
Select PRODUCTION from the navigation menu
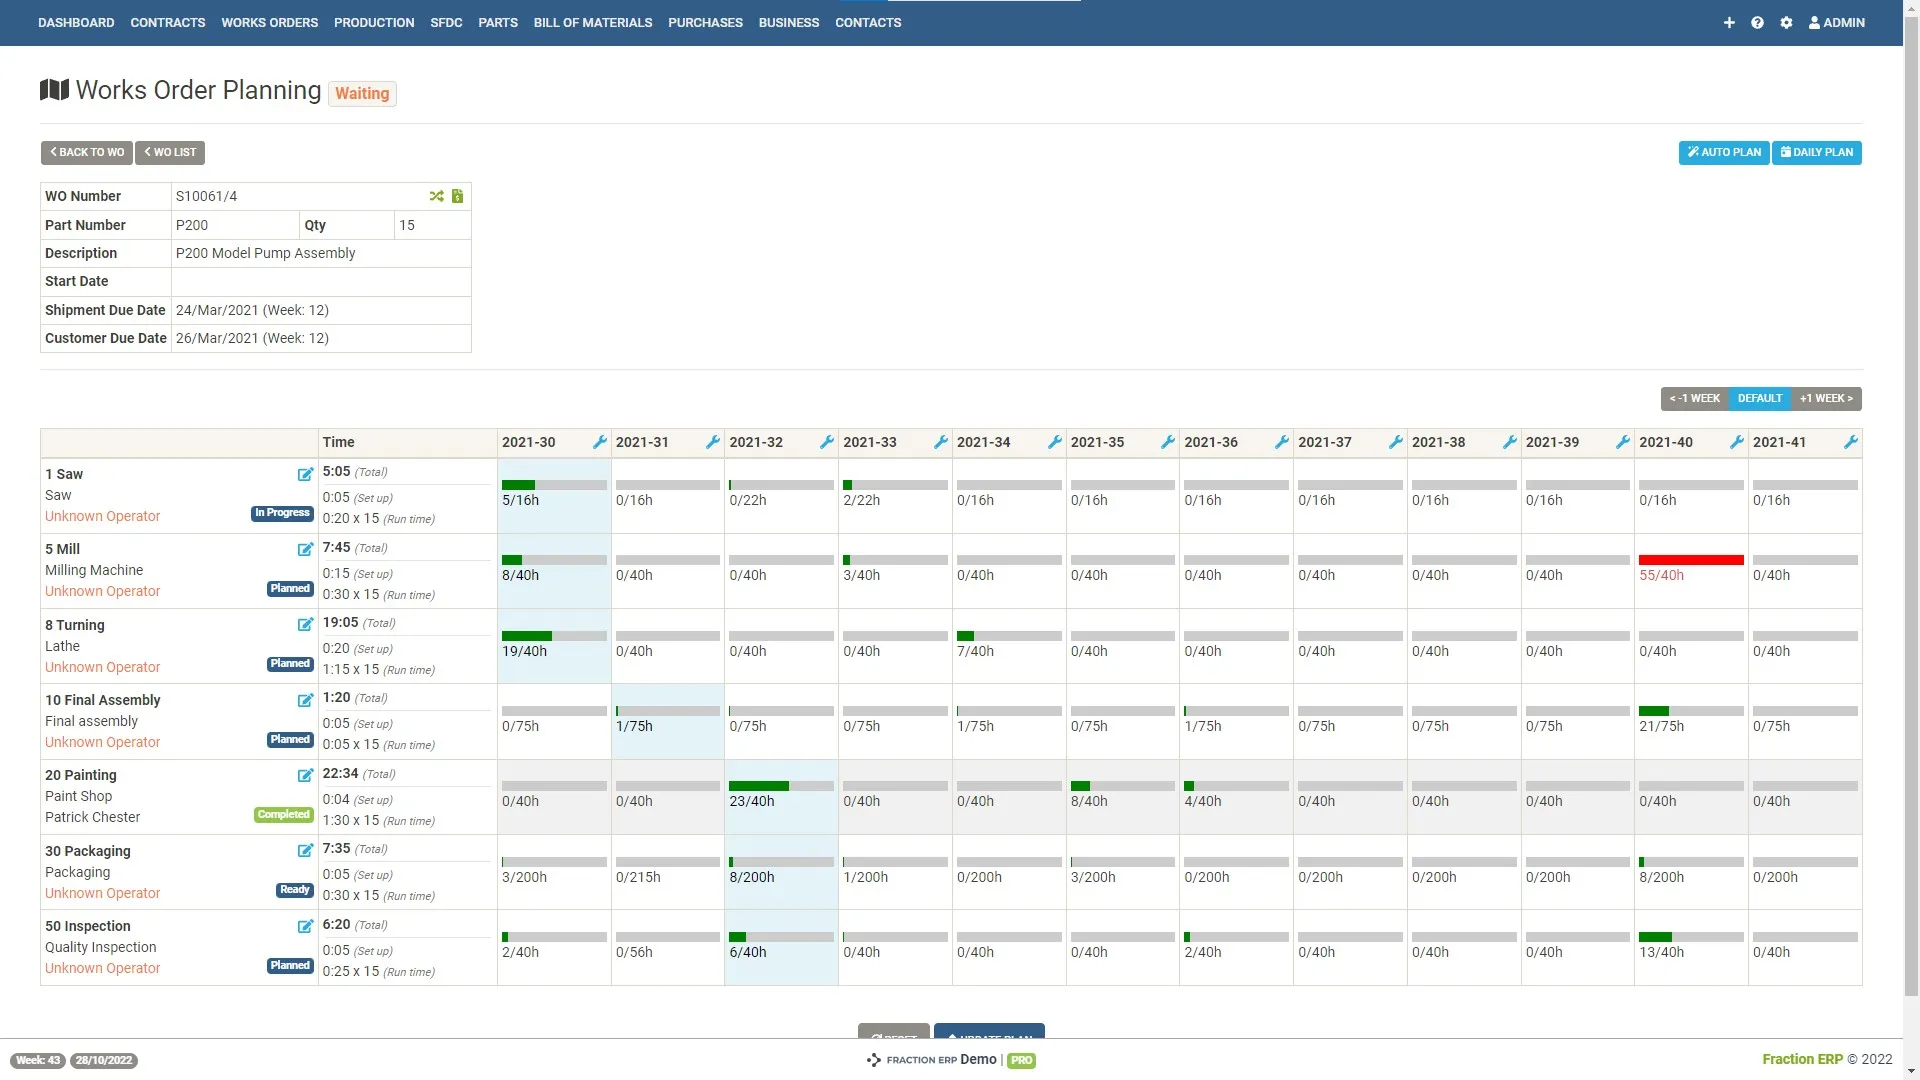pyautogui.click(x=373, y=21)
